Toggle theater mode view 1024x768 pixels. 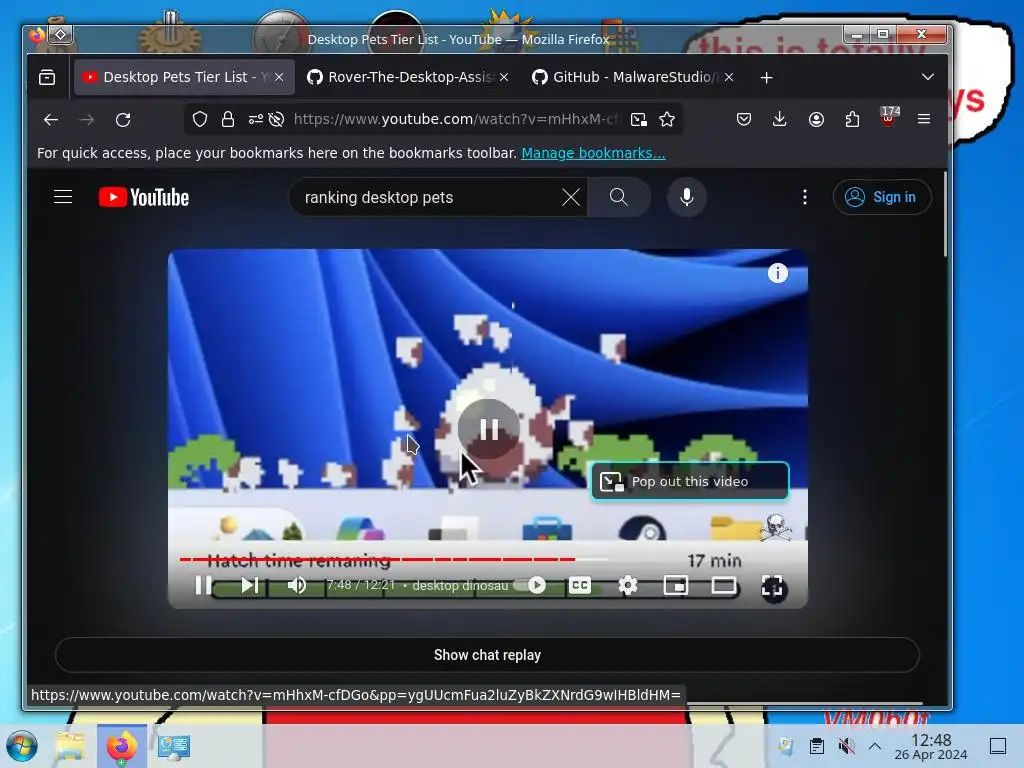point(724,585)
